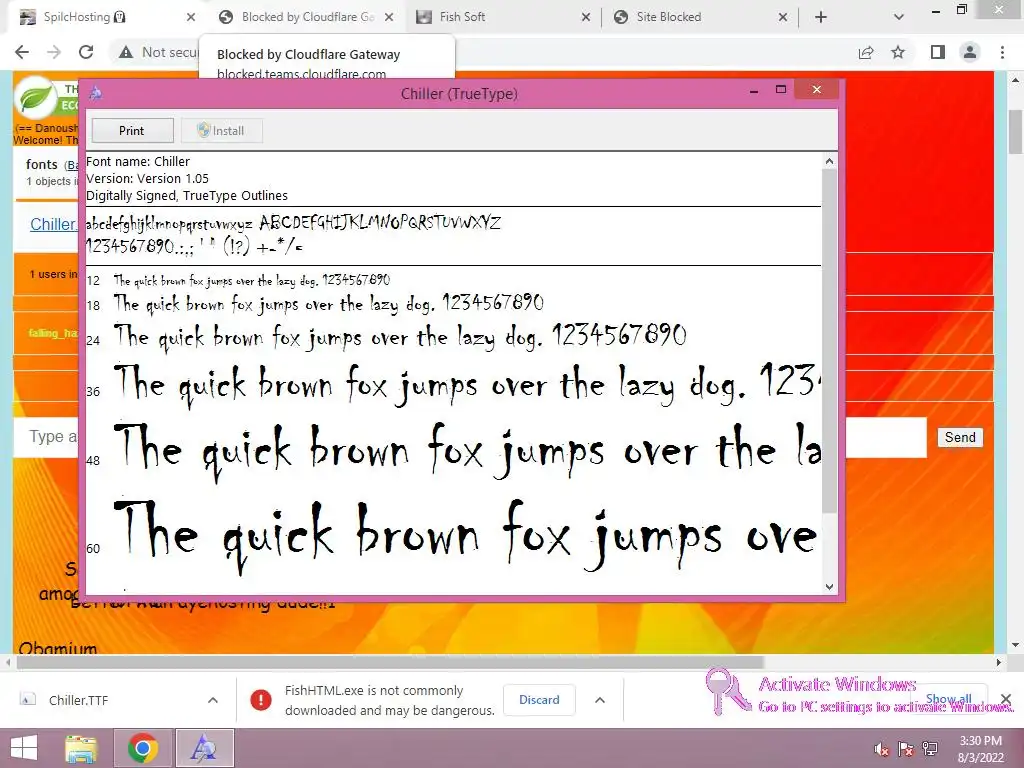The width and height of the screenshot is (1024, 768).
Task: Go back in browser history
Action: 22,52
